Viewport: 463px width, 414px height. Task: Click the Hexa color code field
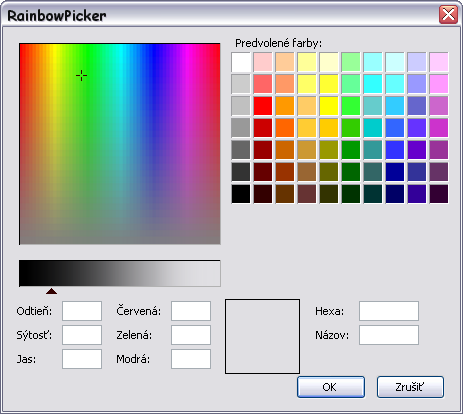[389, 311]
